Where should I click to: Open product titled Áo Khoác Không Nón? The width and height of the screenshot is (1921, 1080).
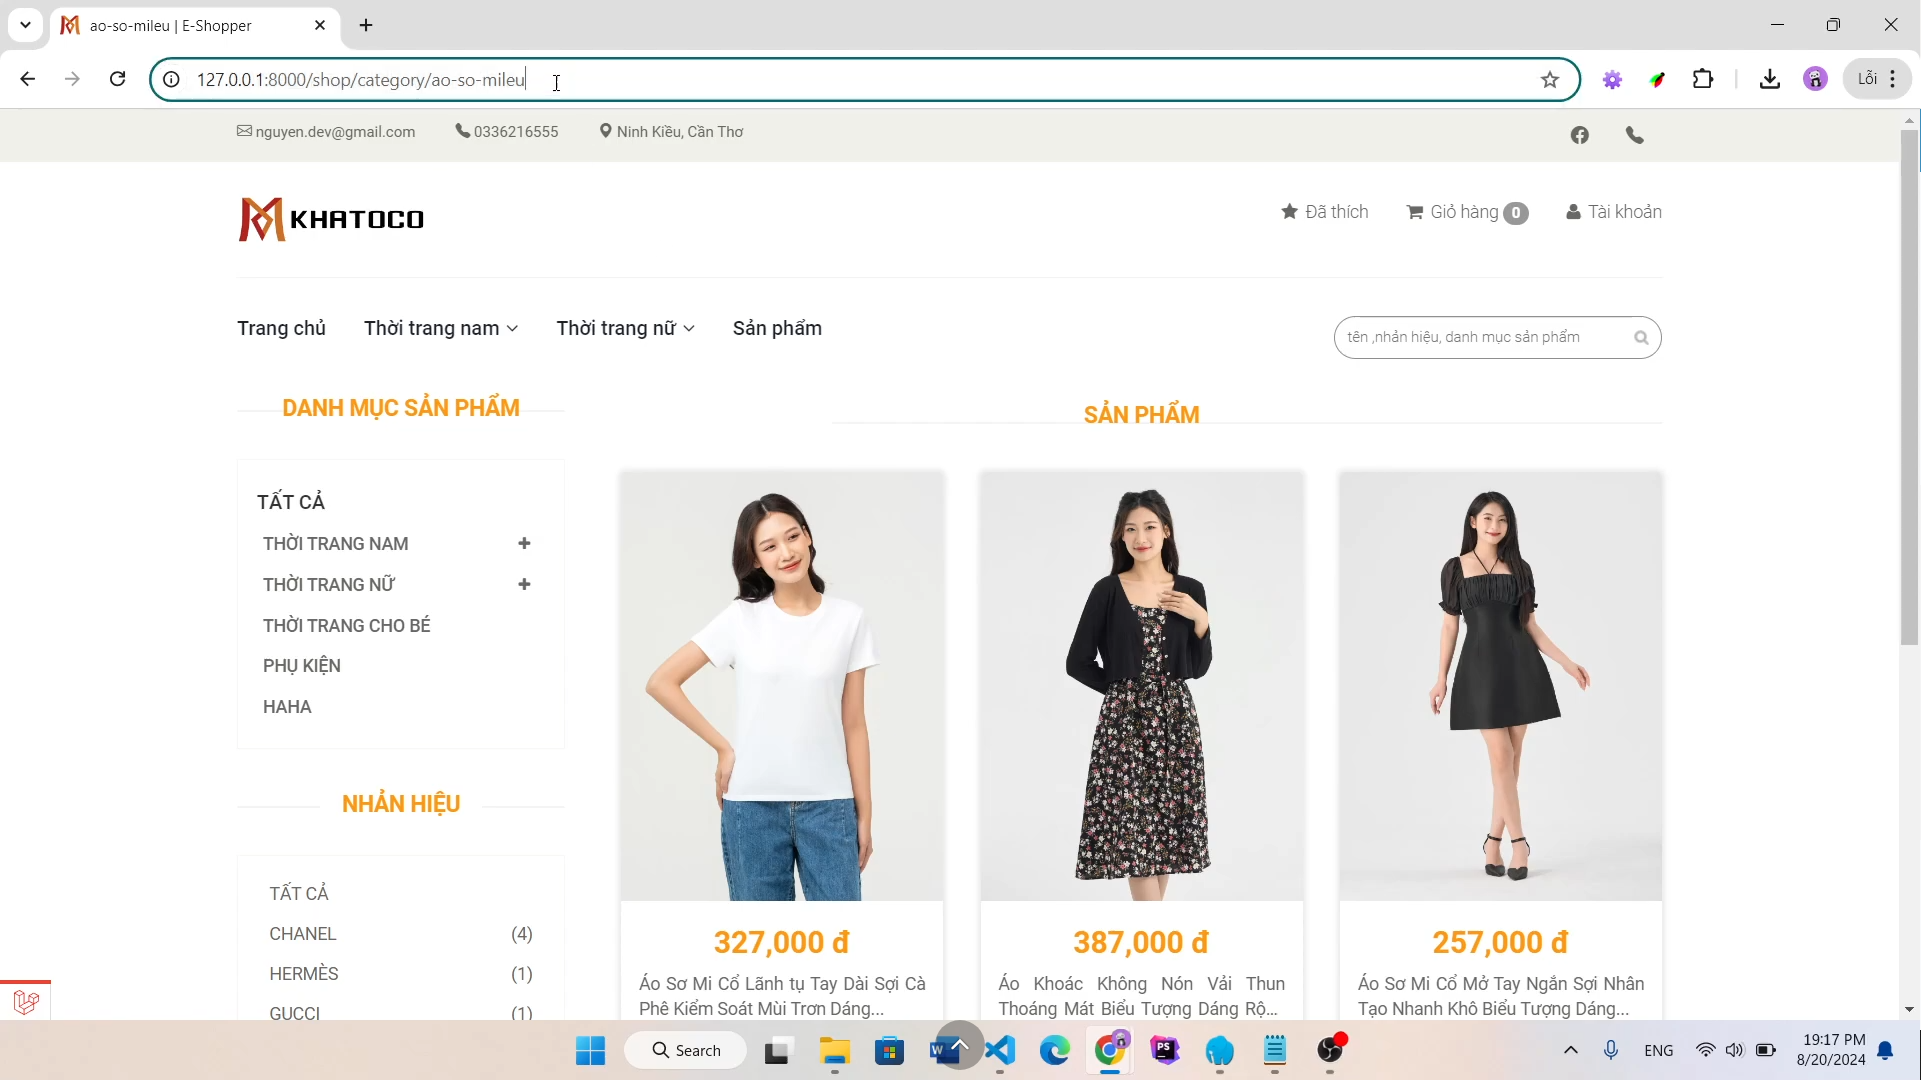(x=1142, y=996)
